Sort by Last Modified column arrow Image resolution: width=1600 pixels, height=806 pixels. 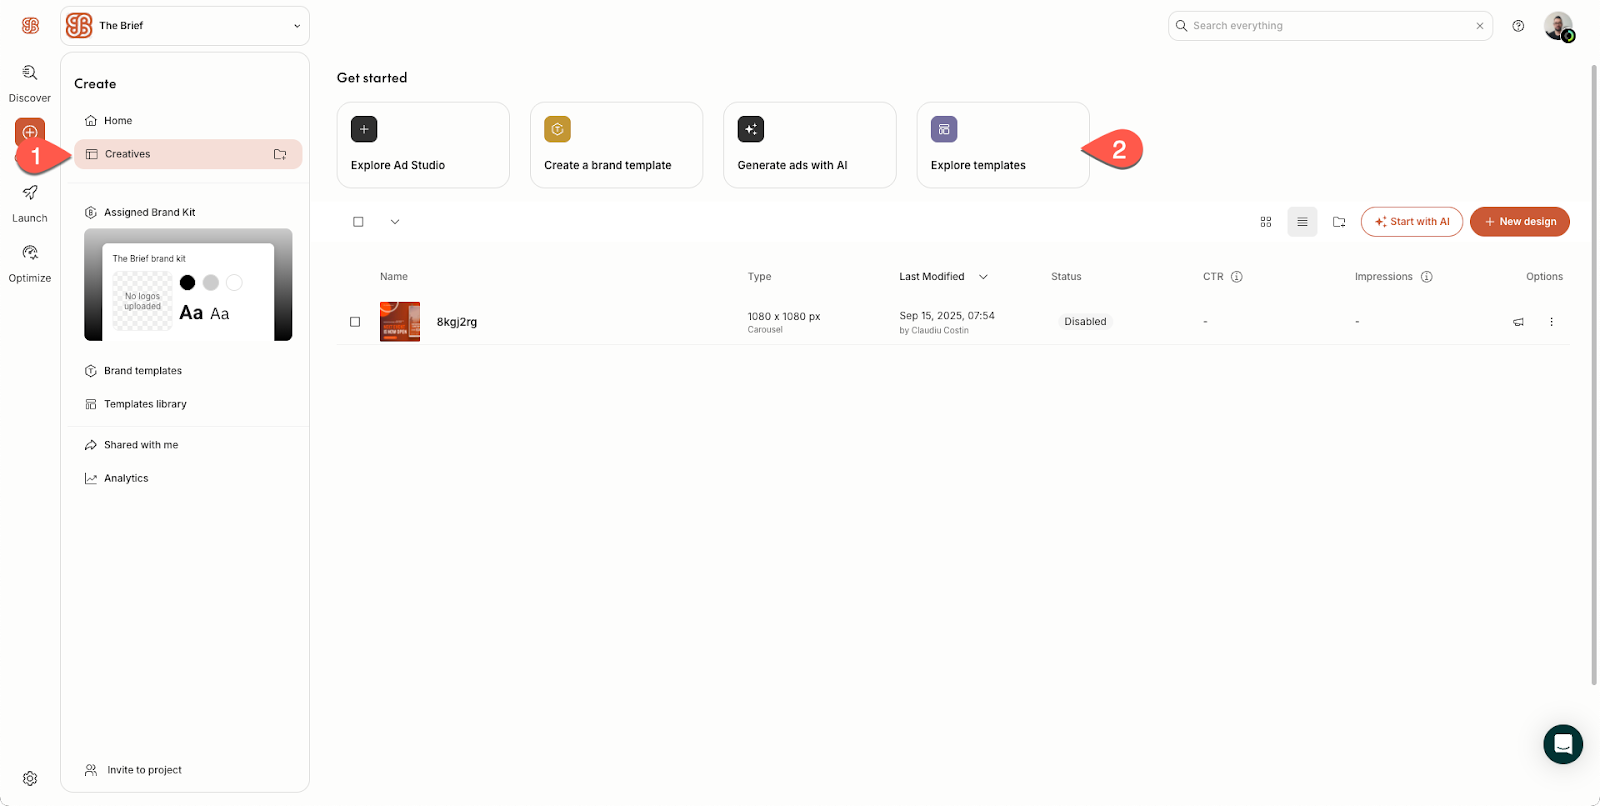983,277
